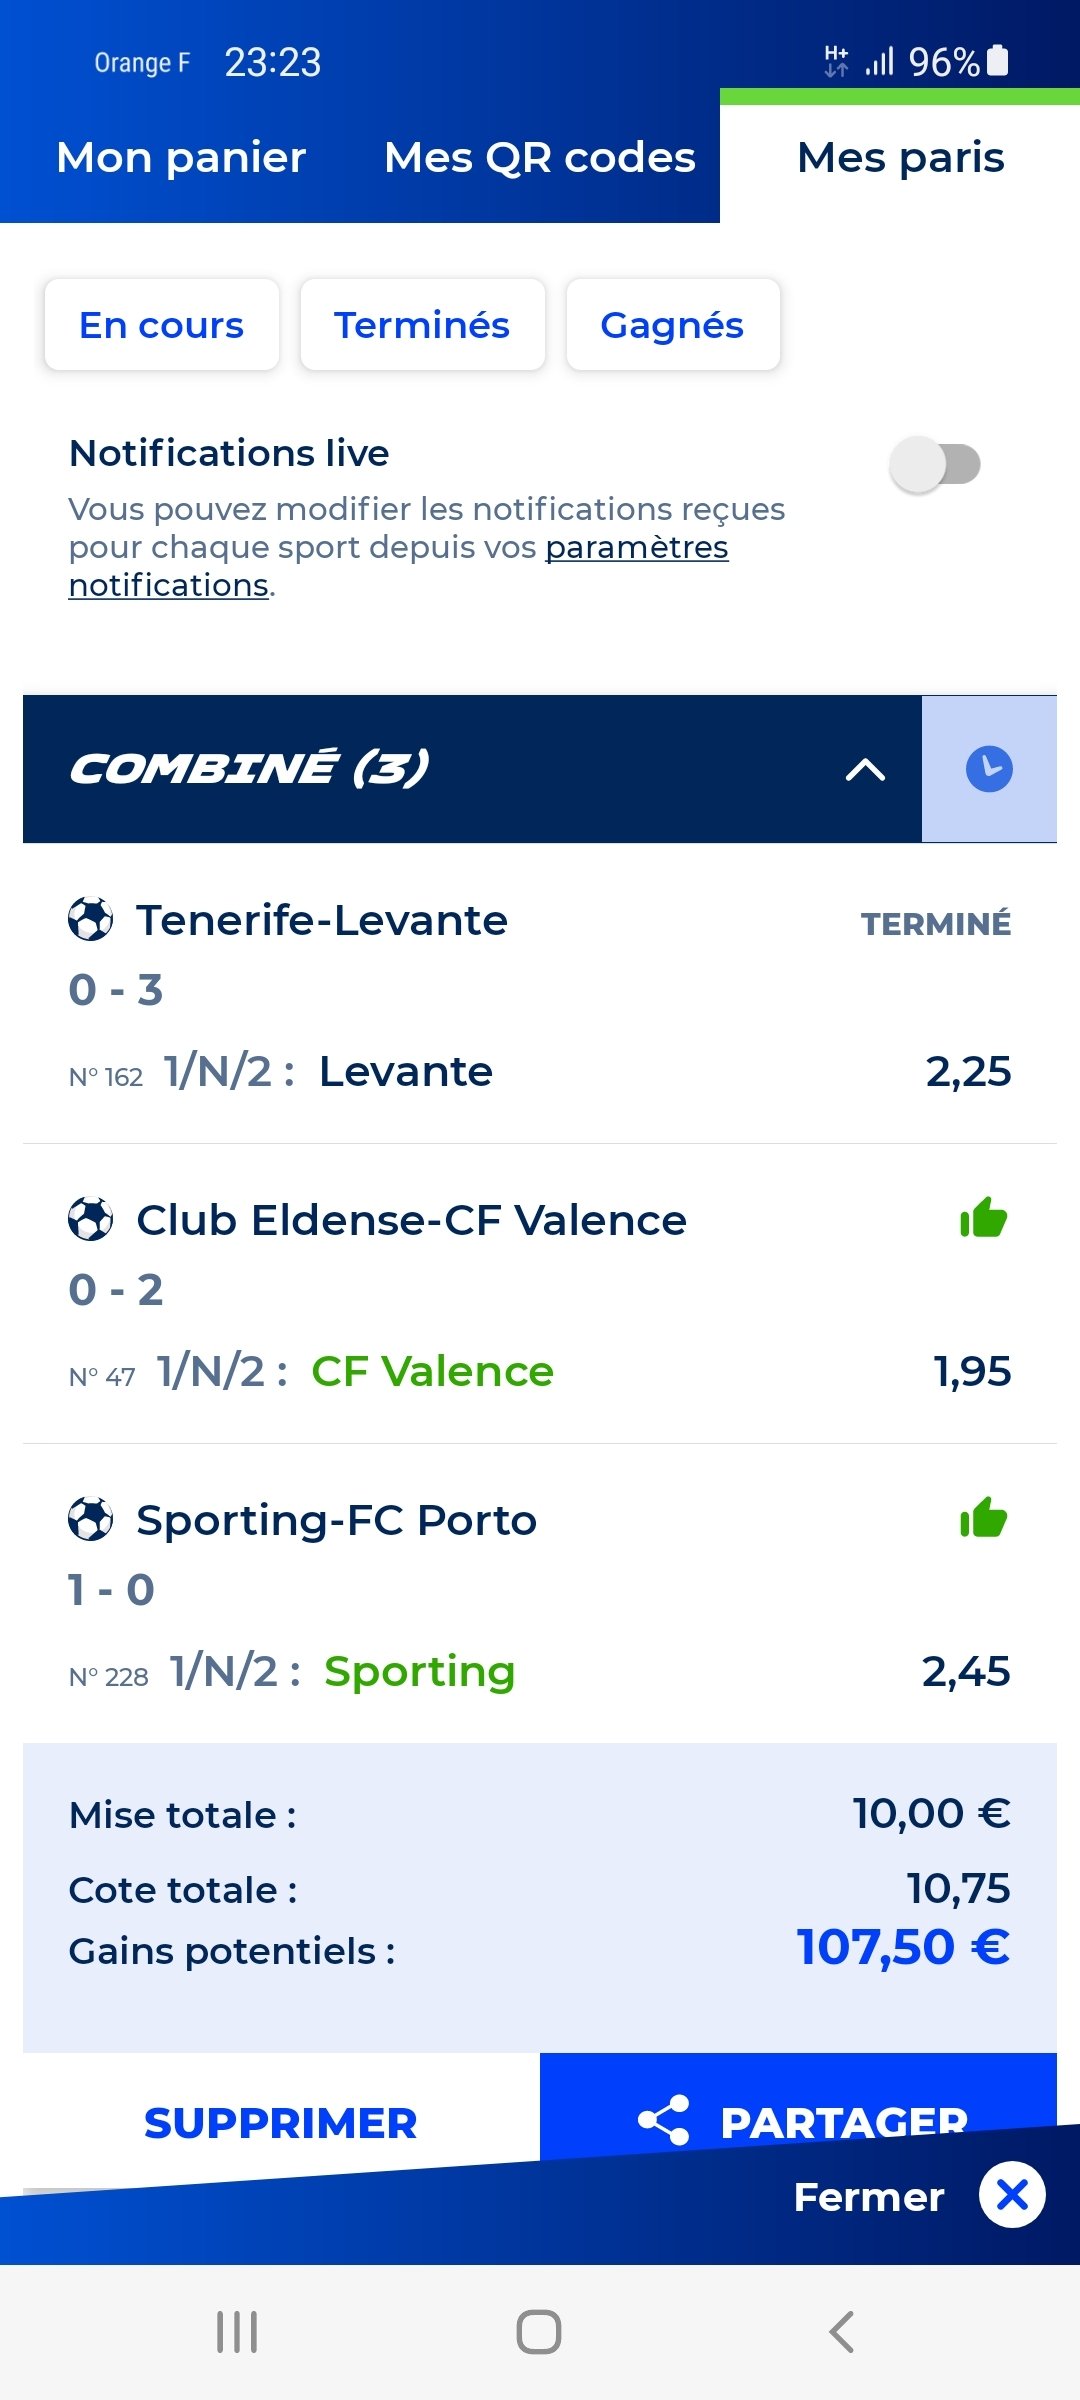Tap the football icon next to Tenerife-Levante
The width and height of the screenshot is (1080, 2400).
(91, 920)
